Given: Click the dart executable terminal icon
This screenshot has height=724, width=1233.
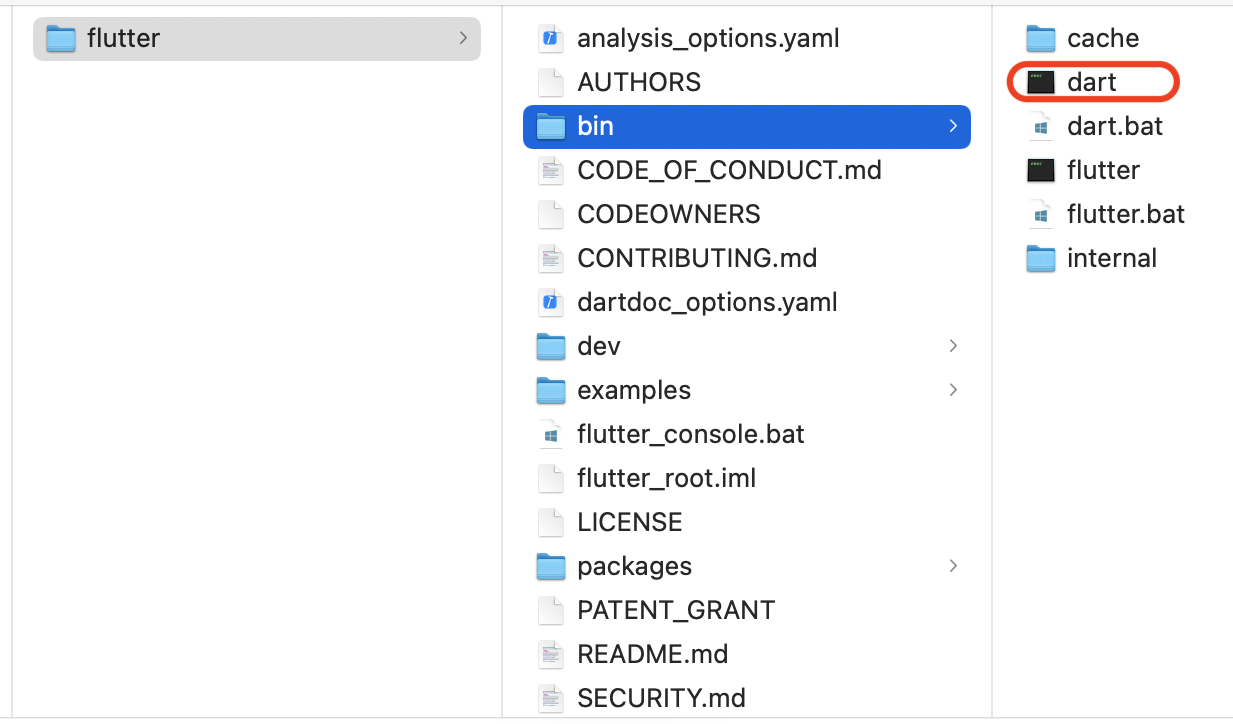Looking at the screenshot, I should [x=1041, y=82].
